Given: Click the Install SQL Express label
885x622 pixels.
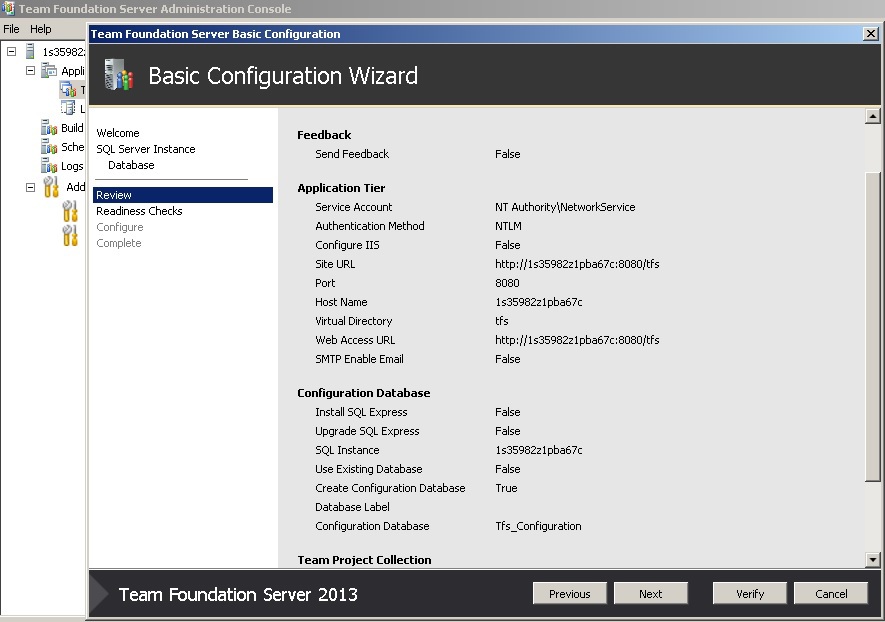Looking at the screenshot, I should (x=361, y=412).
